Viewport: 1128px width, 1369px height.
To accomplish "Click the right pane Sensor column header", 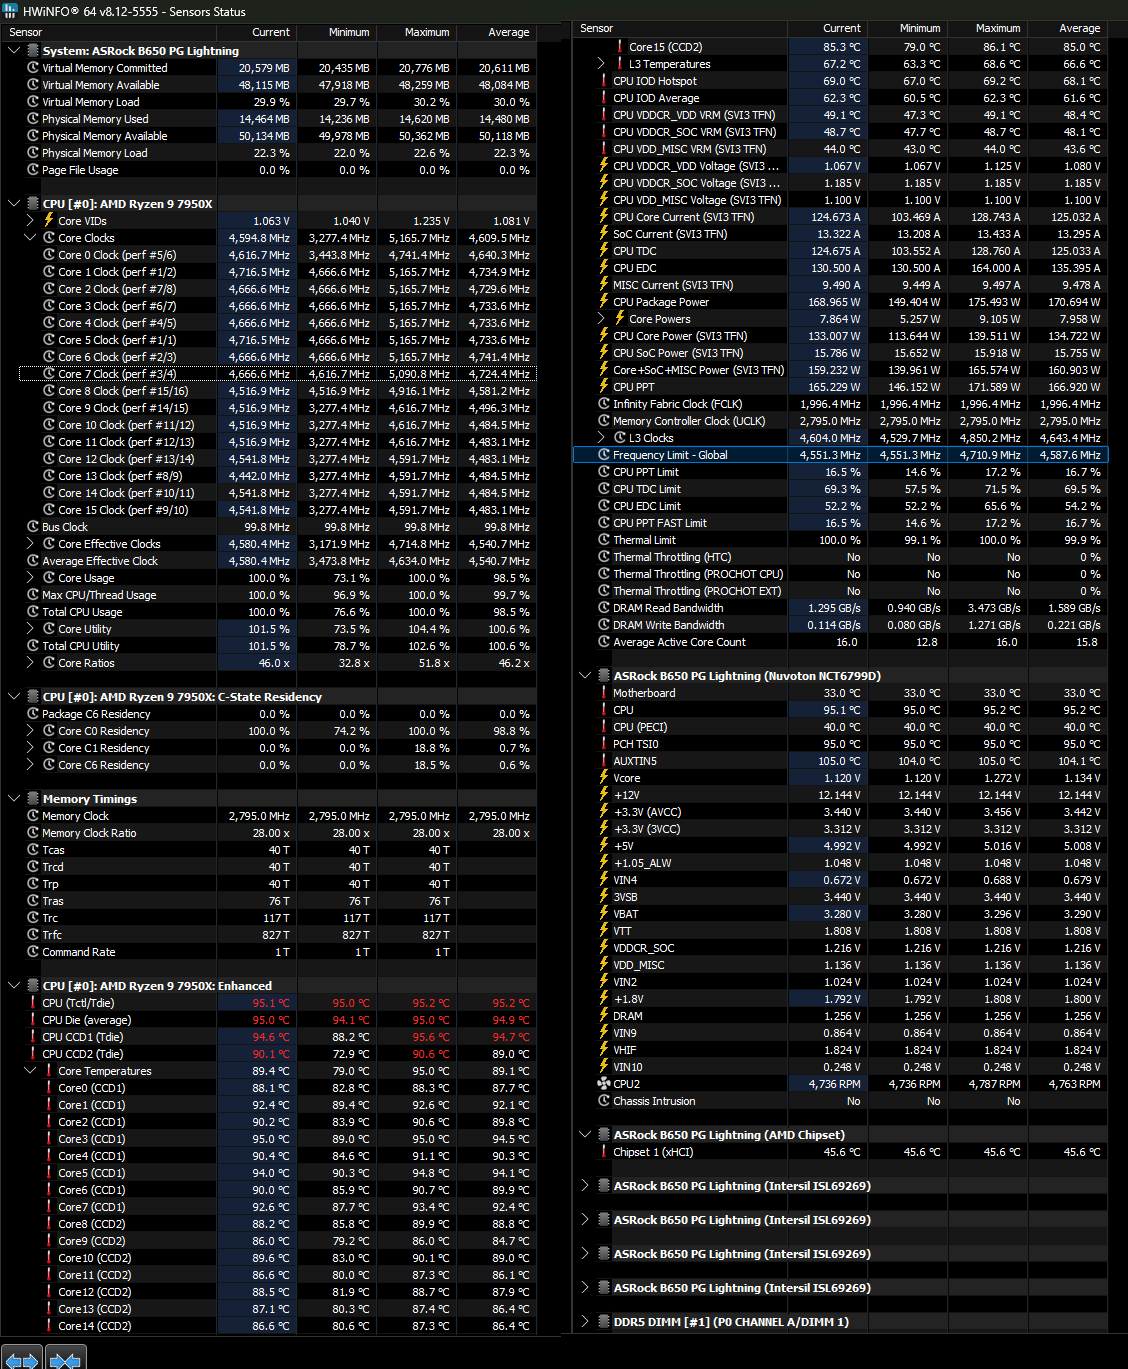I will (680, 28).
